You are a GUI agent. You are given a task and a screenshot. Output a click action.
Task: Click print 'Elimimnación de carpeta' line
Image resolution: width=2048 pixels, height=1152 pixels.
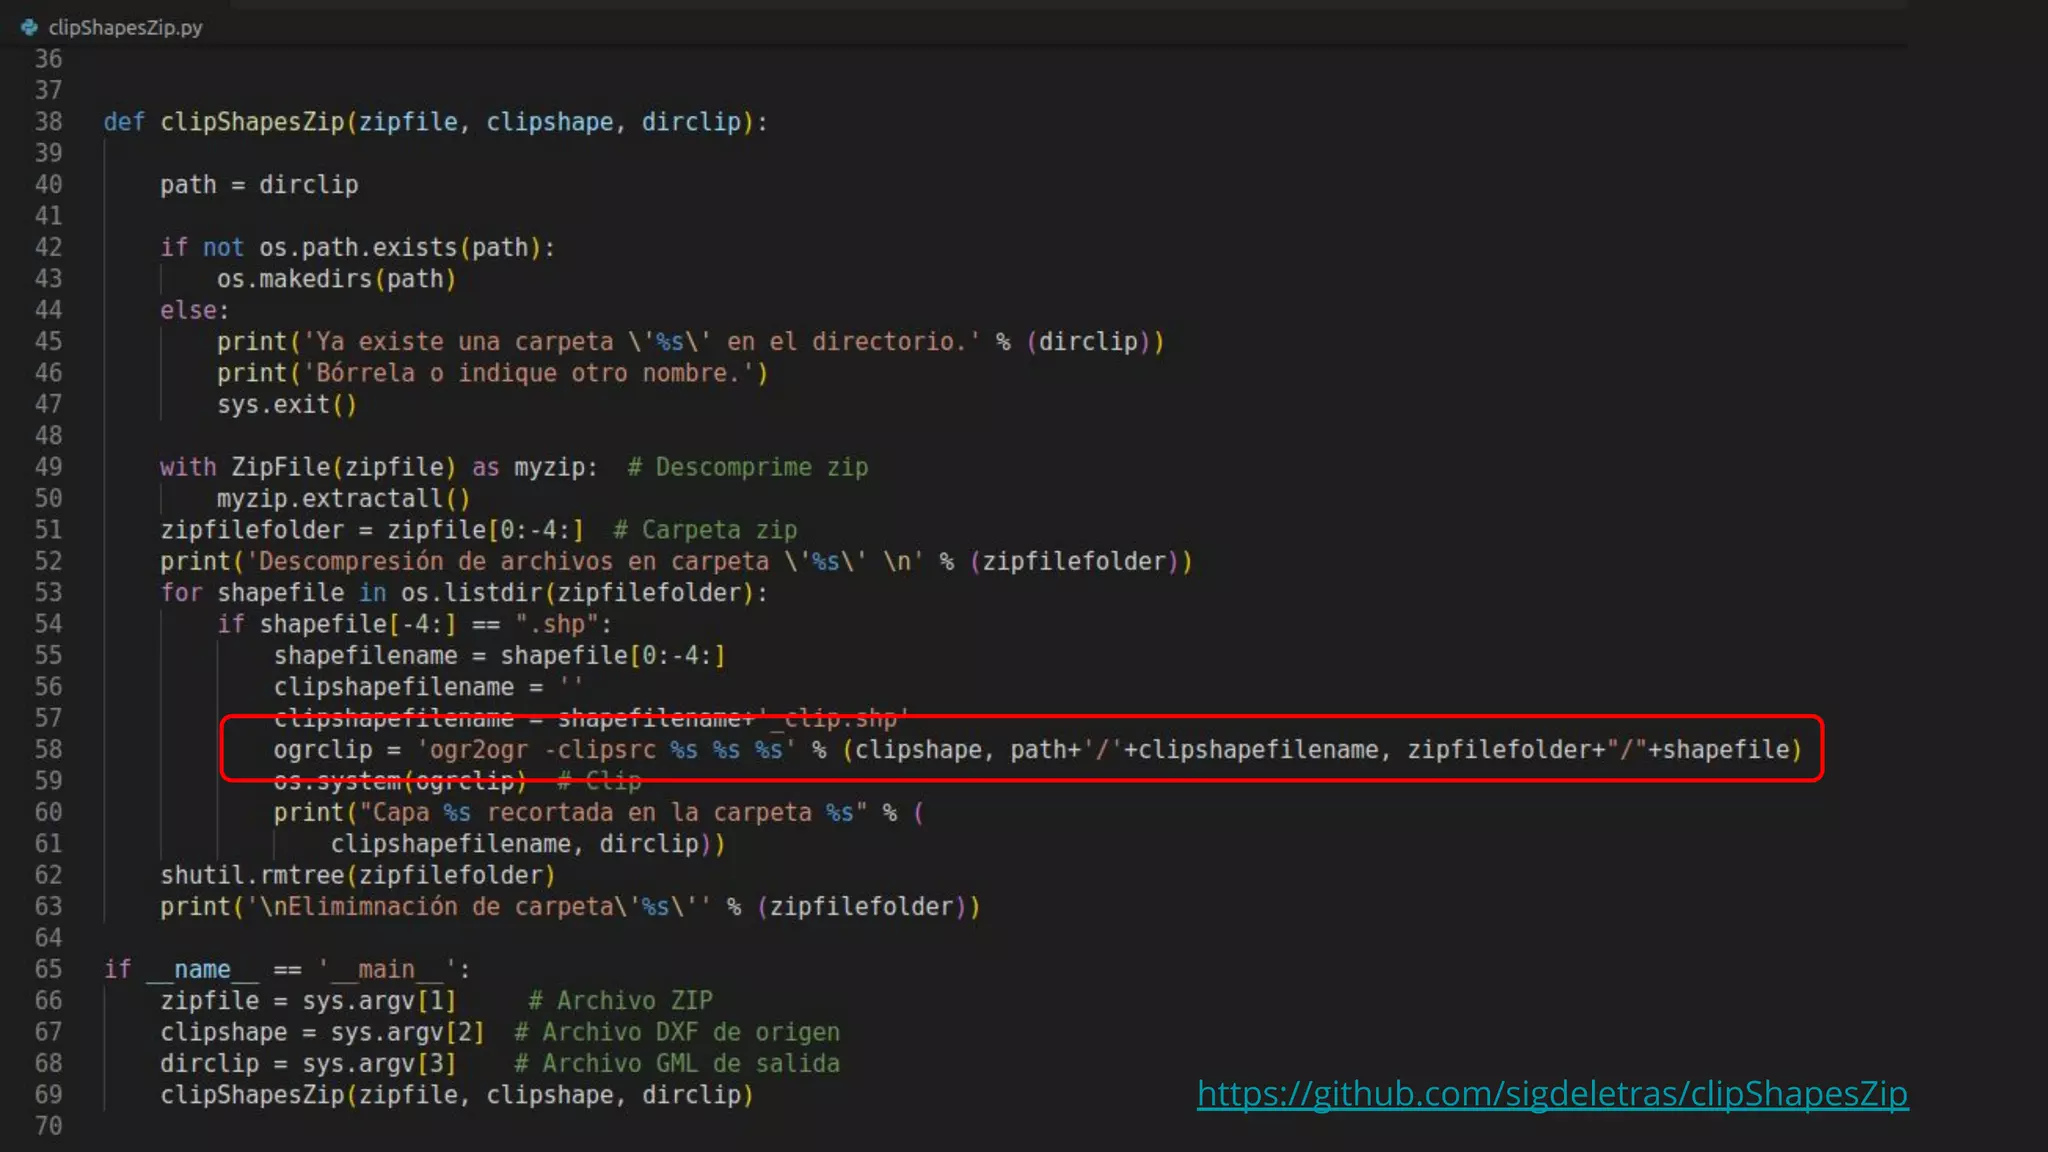tap(570, 907)
